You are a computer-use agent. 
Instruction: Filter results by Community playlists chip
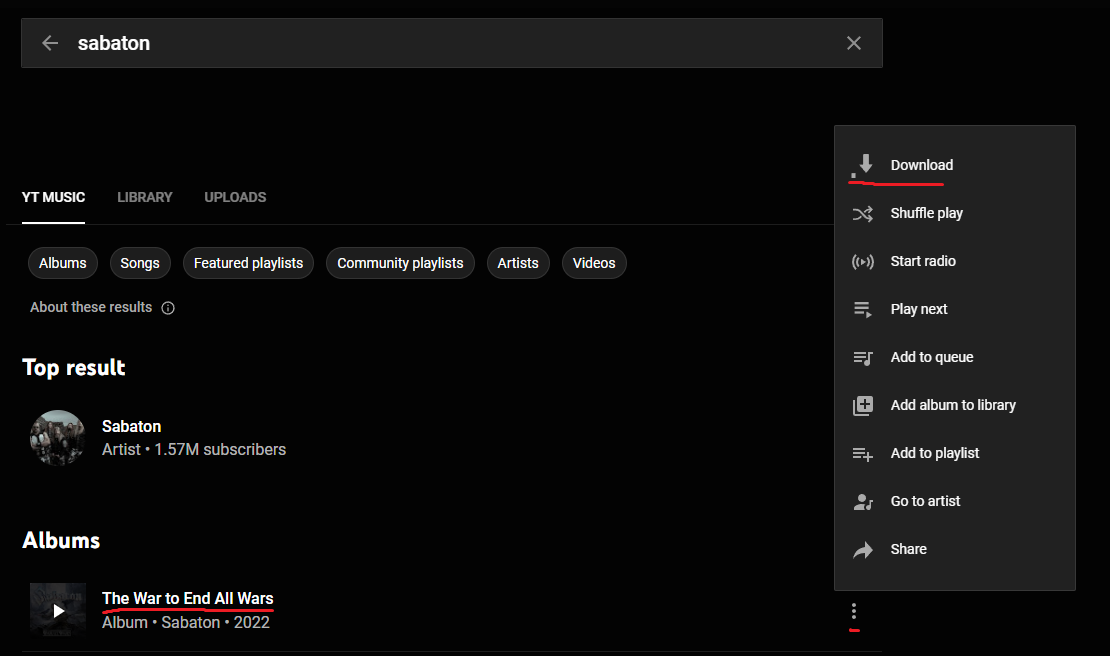coord(400,263)
